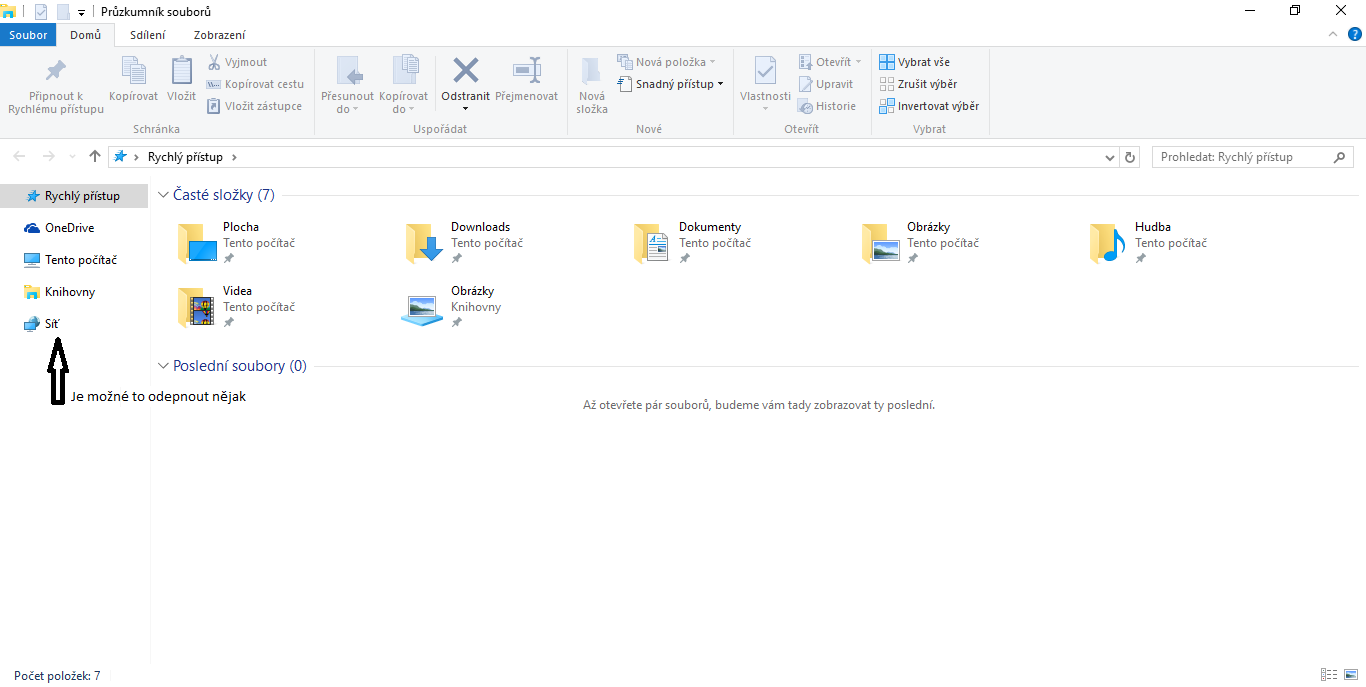Expand the Odstranit dropdown arrow

point(465,108)
